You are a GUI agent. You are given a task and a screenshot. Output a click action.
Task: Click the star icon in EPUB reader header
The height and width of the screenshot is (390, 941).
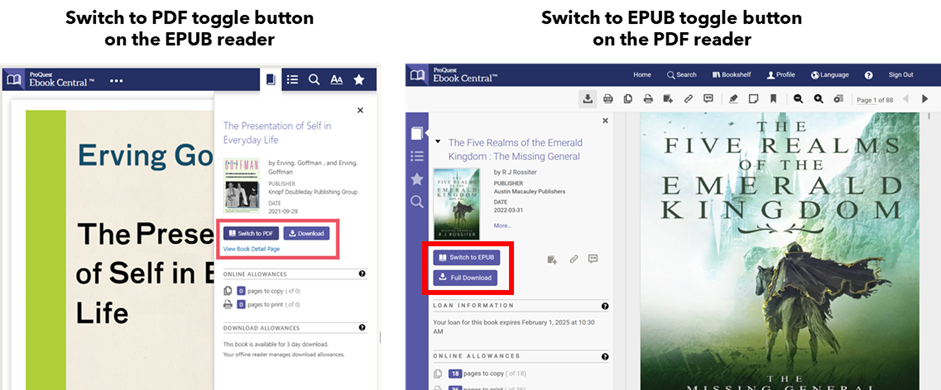coord(359,80)
